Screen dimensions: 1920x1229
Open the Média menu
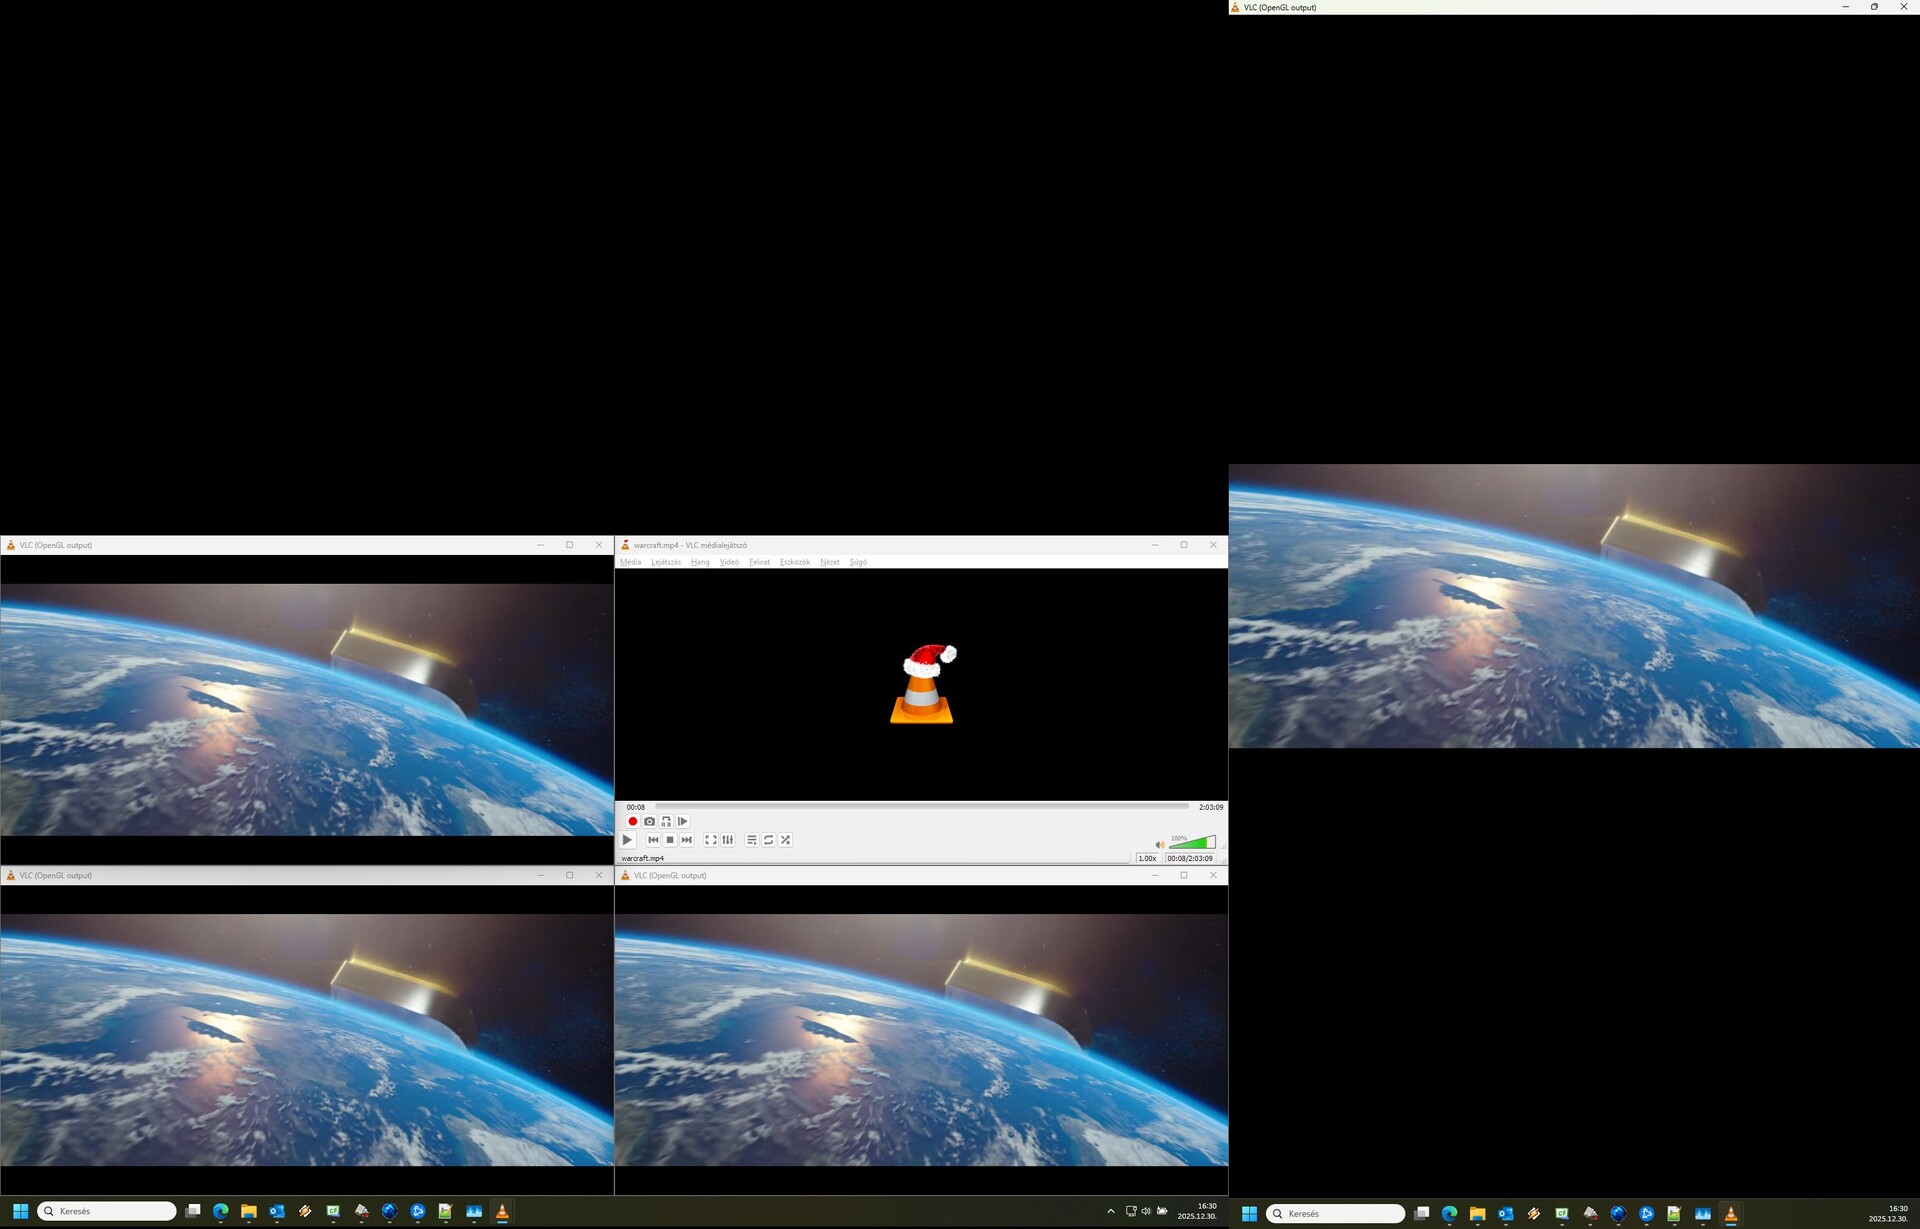coord(630,562)
